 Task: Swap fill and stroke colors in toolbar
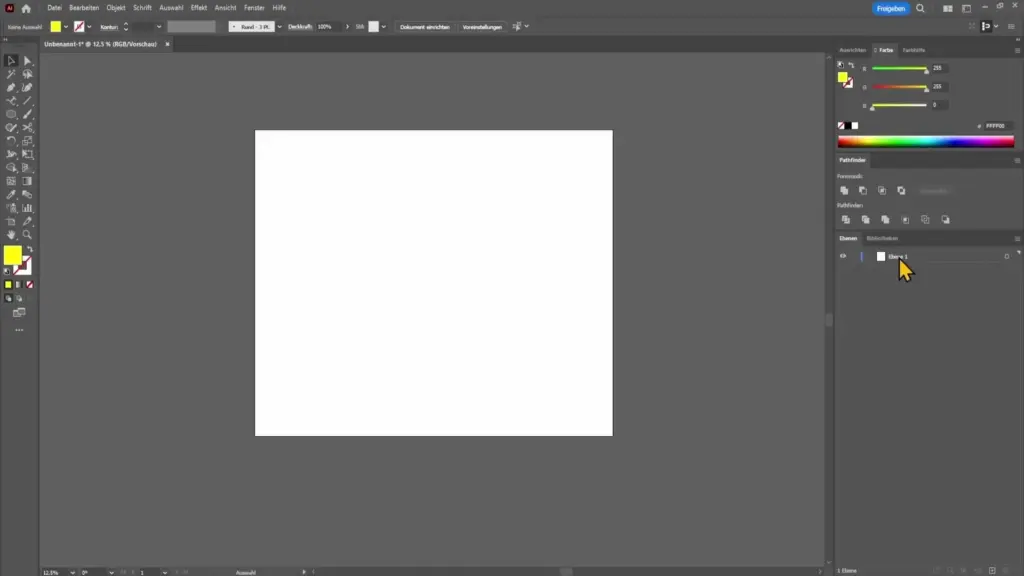coord(30,248)
